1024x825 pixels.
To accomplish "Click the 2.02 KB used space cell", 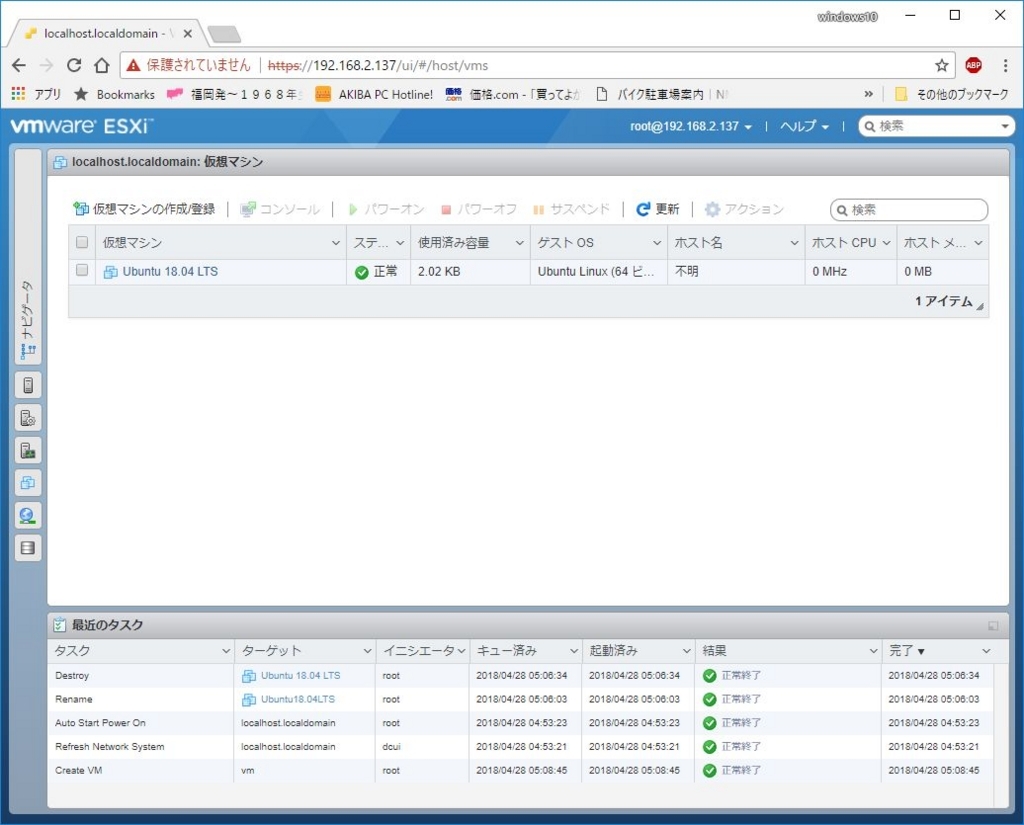I will [x=470, y=272].
